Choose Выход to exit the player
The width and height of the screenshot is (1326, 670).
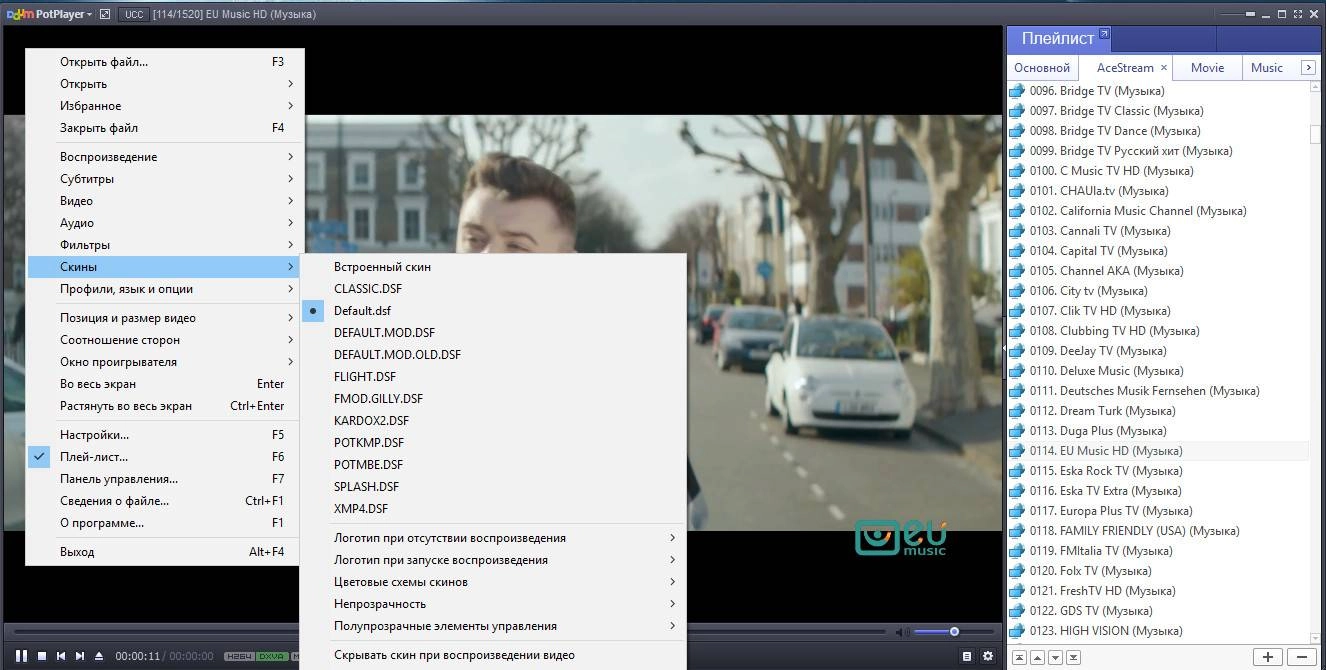pos(163,552)
